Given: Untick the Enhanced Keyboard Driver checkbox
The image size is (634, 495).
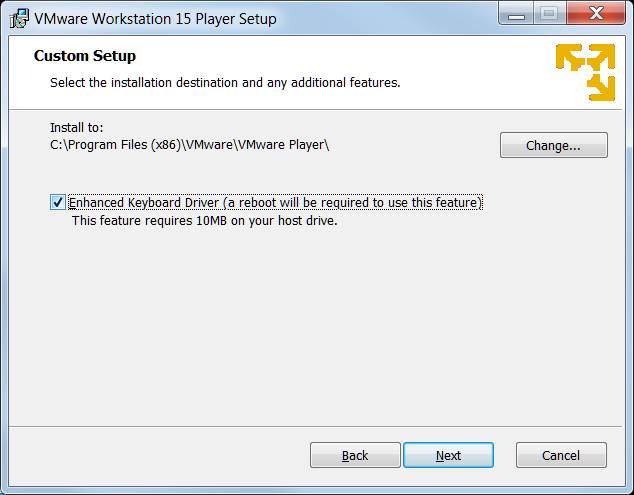Looking at the screenshot, I should (57, 202).
